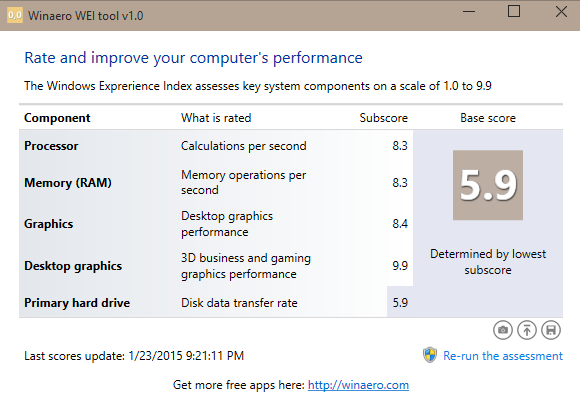
Task: Click 'Calculations per second' description
Action: point(243,146)
